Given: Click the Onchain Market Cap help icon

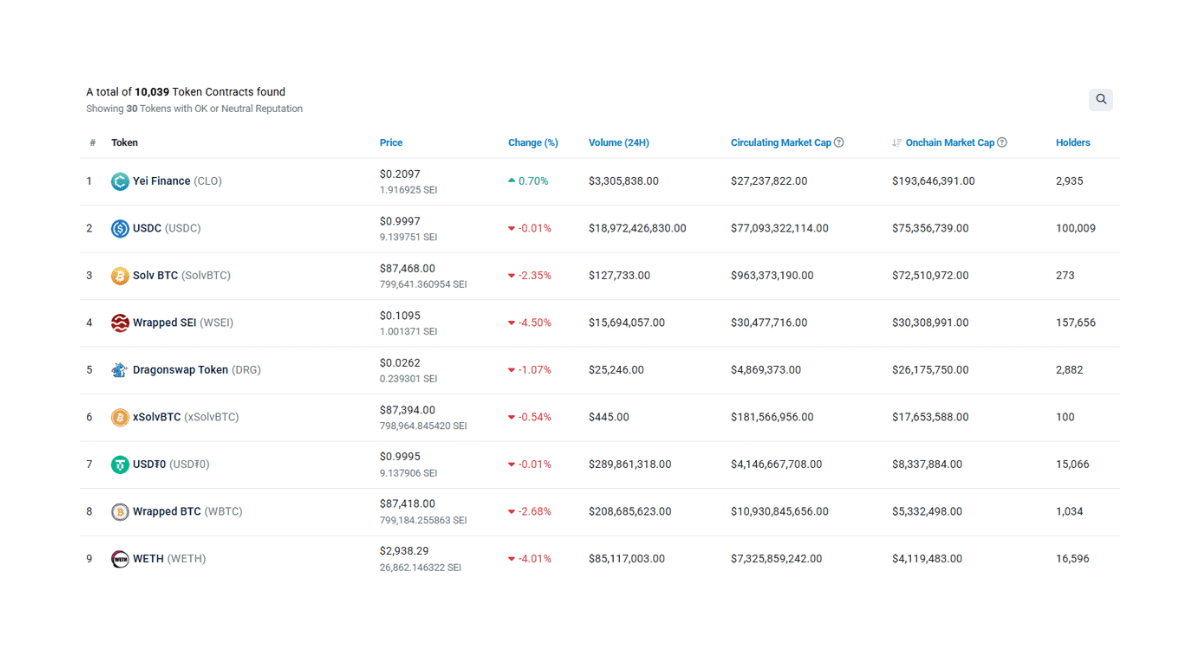Looking at the screenshot, I should pos(1002,142).
